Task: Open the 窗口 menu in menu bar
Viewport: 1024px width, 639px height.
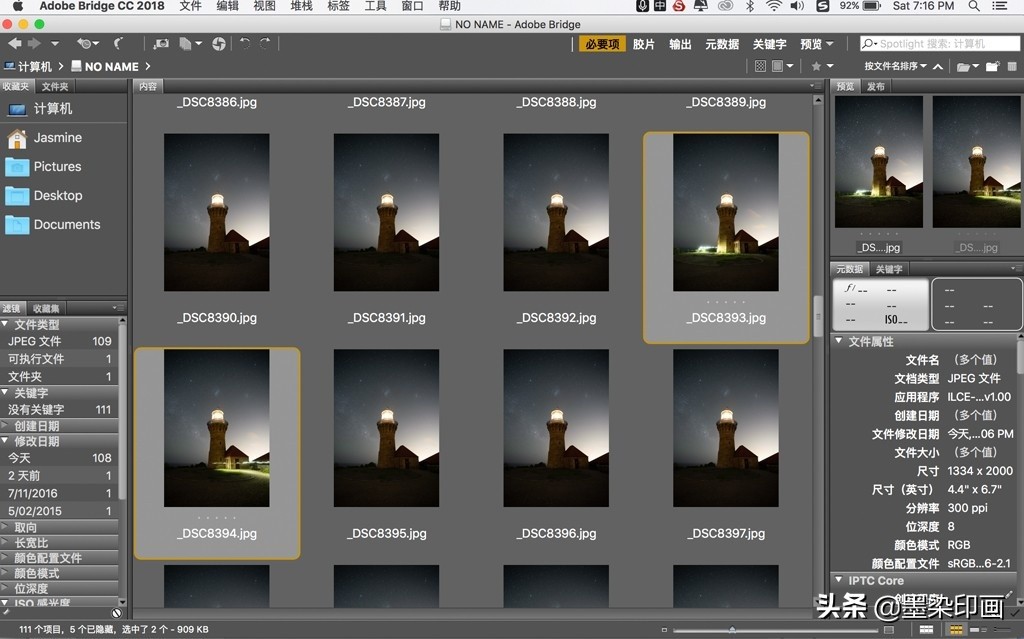Action: click(x=412, y=6)
